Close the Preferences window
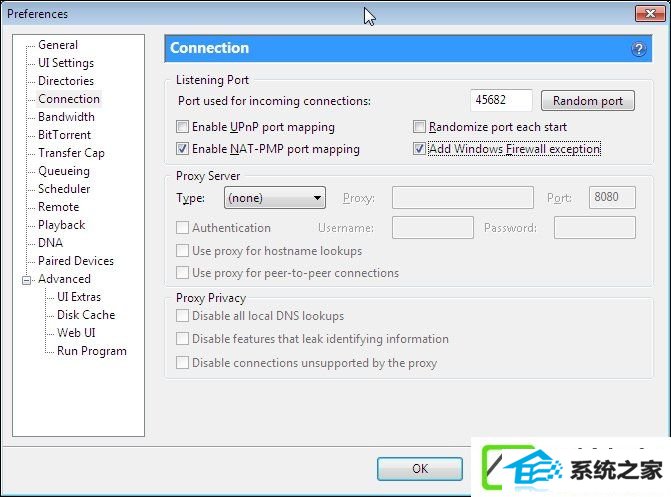The width and height of the screenshot is (671, 497). coord(650,13)
